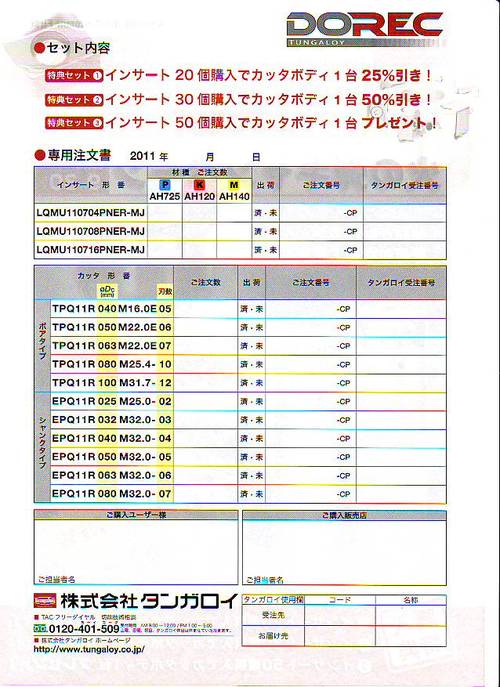
Task: Click the AH120 grade label
Action: tap(199, 197)
